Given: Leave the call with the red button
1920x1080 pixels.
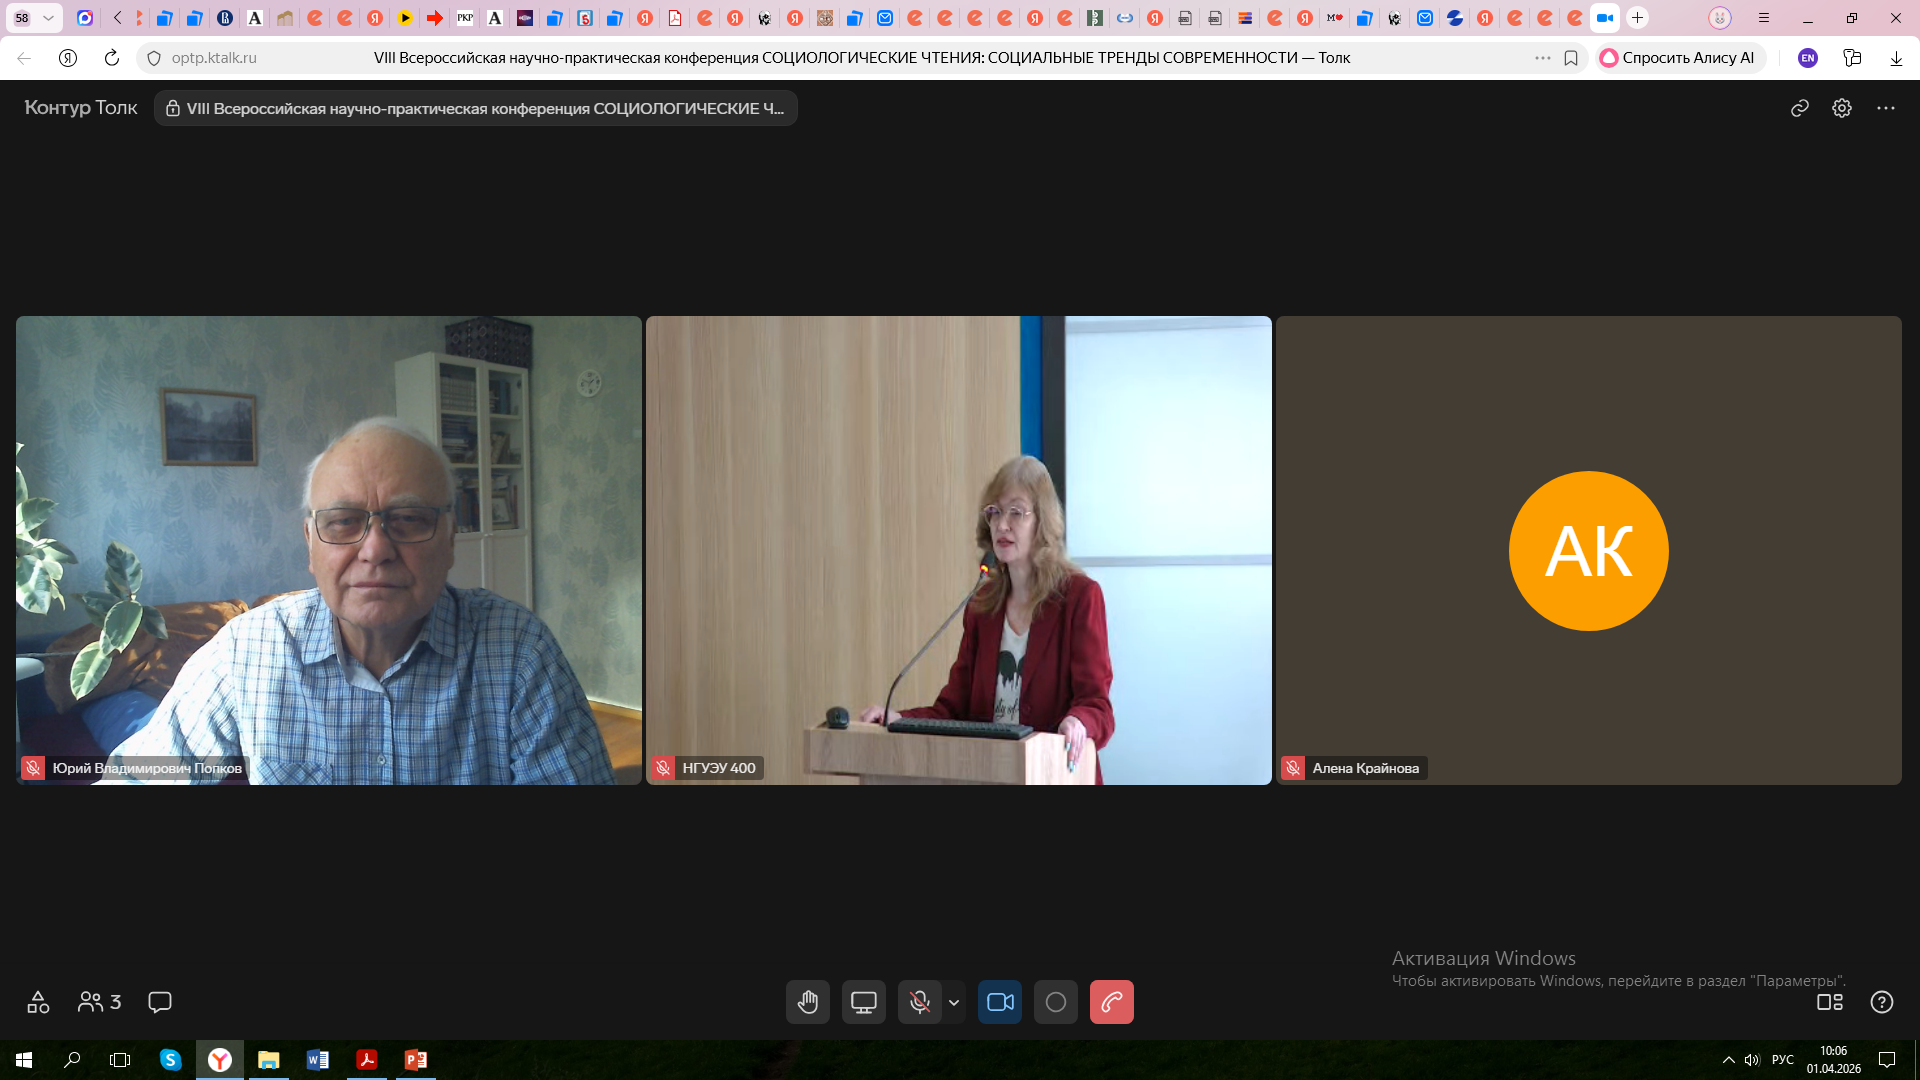Looking at the screenshot, I should [x=1111, y=1002].
